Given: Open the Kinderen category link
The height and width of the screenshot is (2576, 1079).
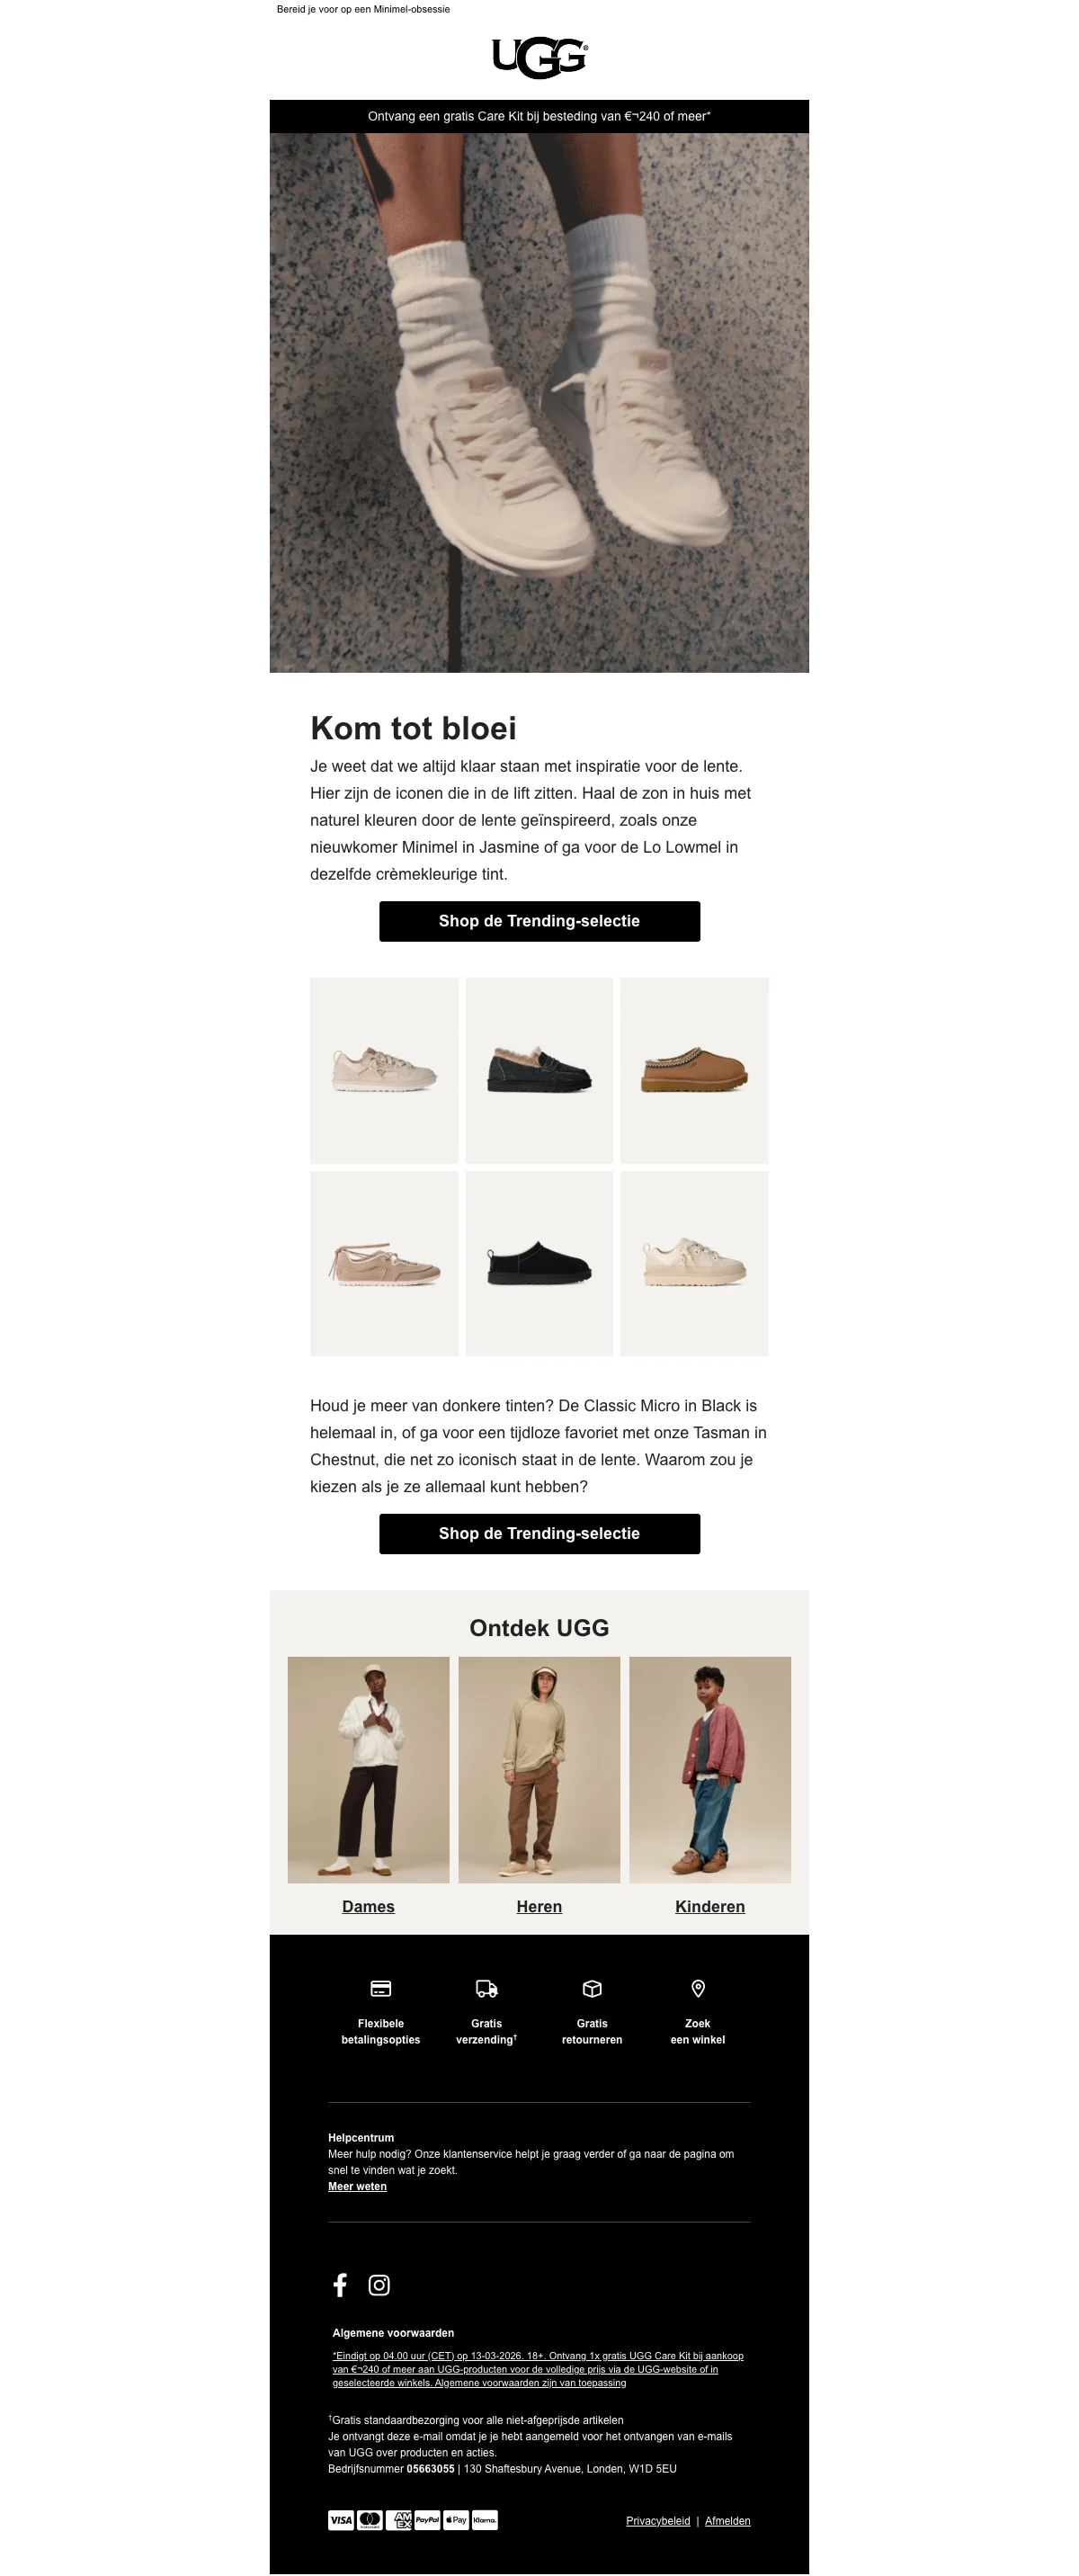Looking at the screenshot, I should [710, 1906].
